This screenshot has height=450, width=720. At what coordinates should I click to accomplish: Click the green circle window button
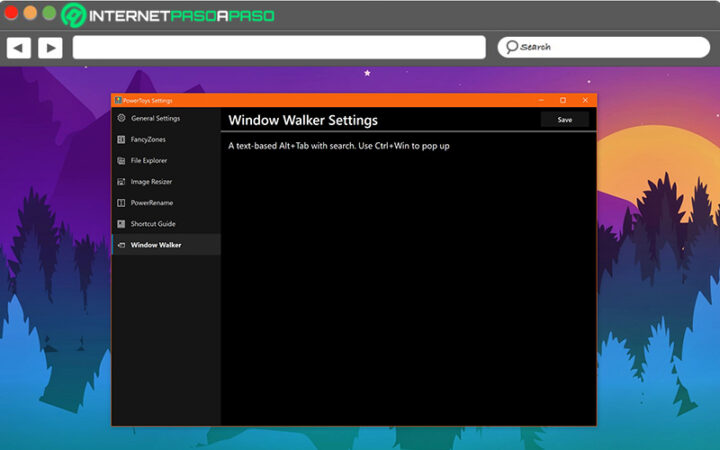tap(49, 13)
